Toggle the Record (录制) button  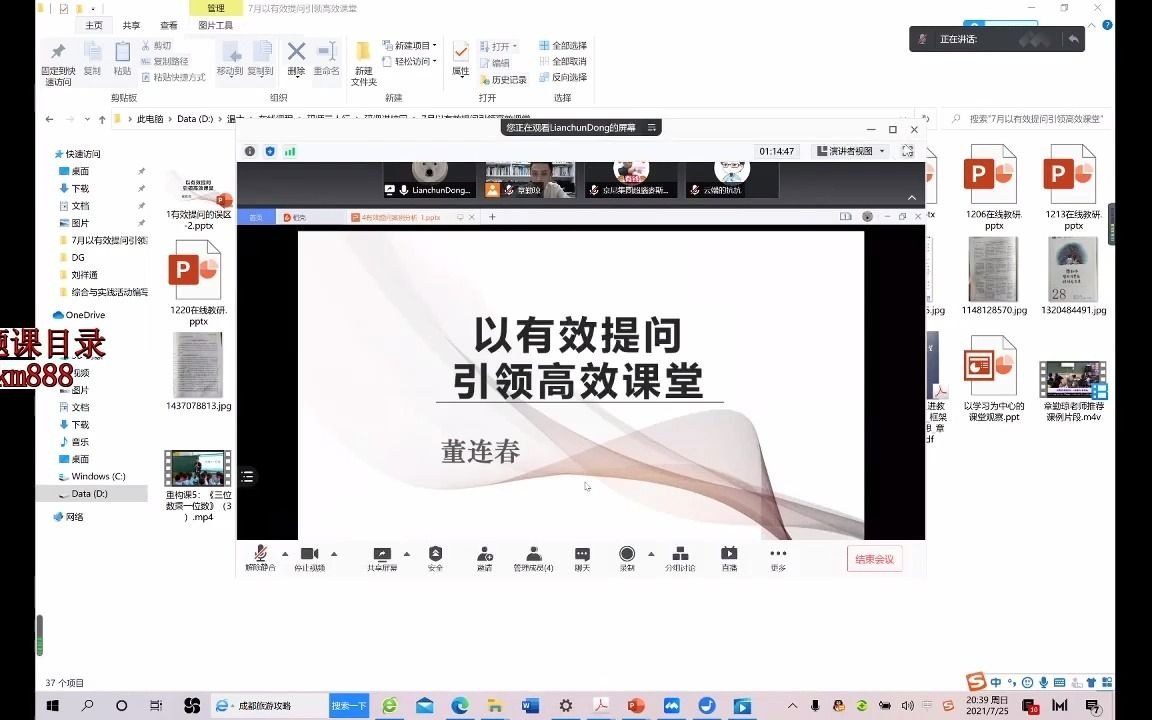point(627,558)
